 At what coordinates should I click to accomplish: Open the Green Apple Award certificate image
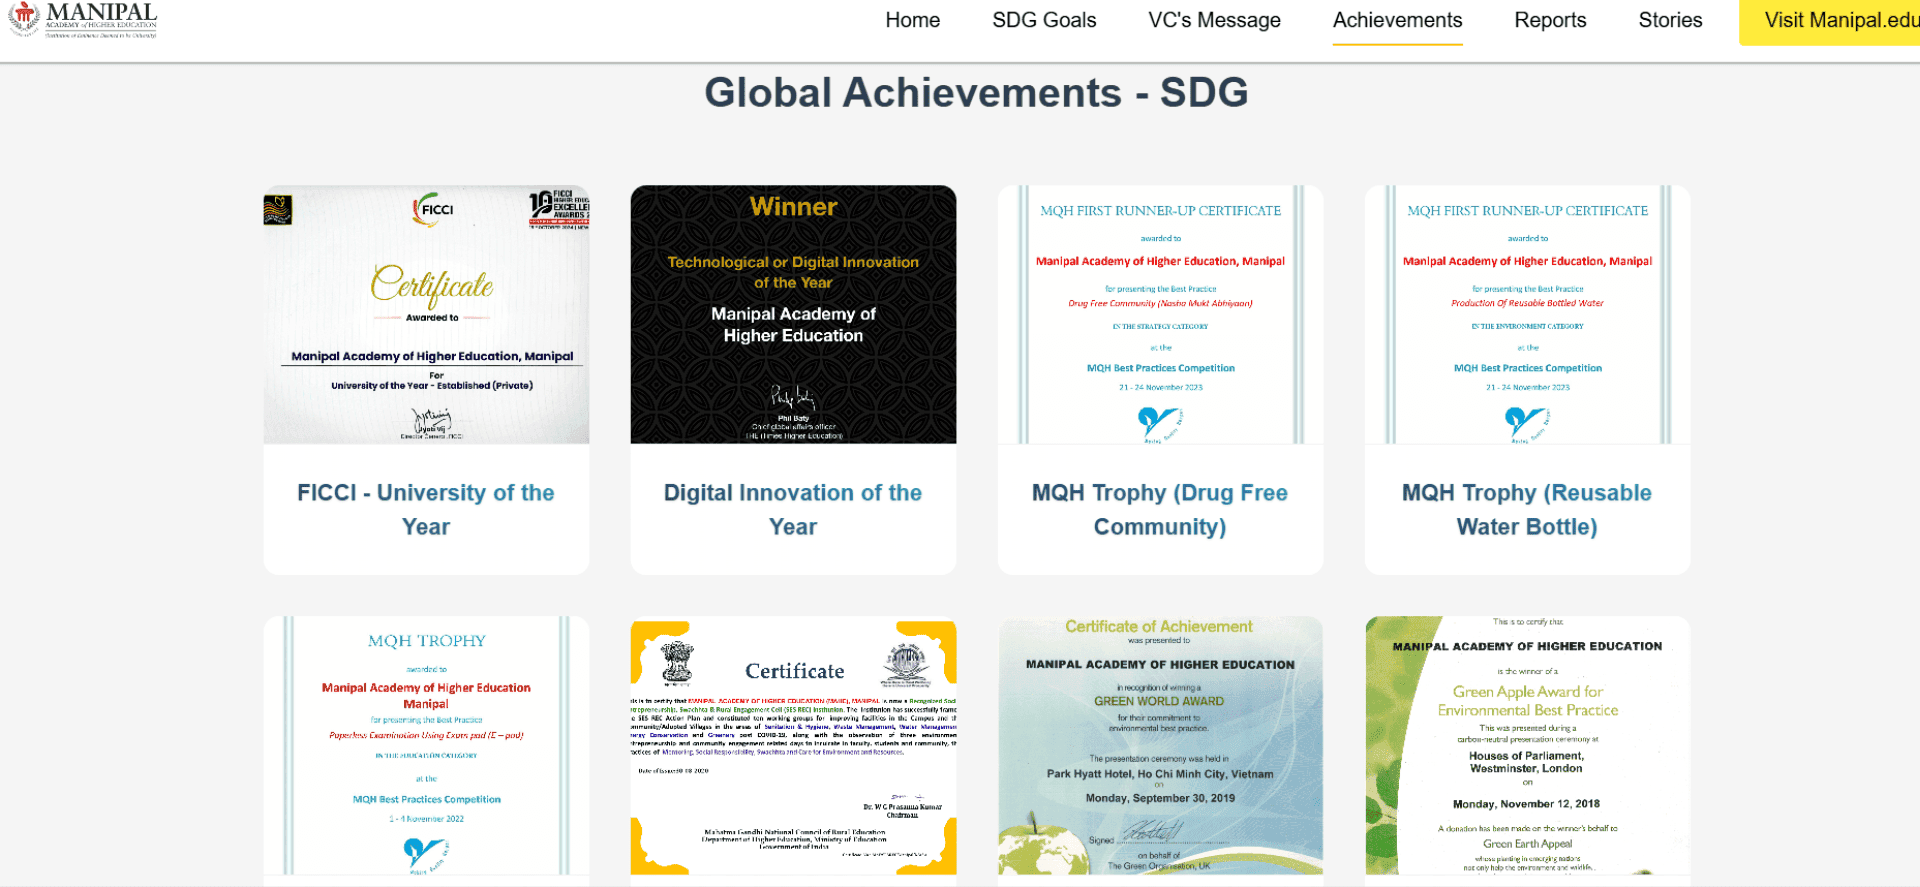point(1527,746)
